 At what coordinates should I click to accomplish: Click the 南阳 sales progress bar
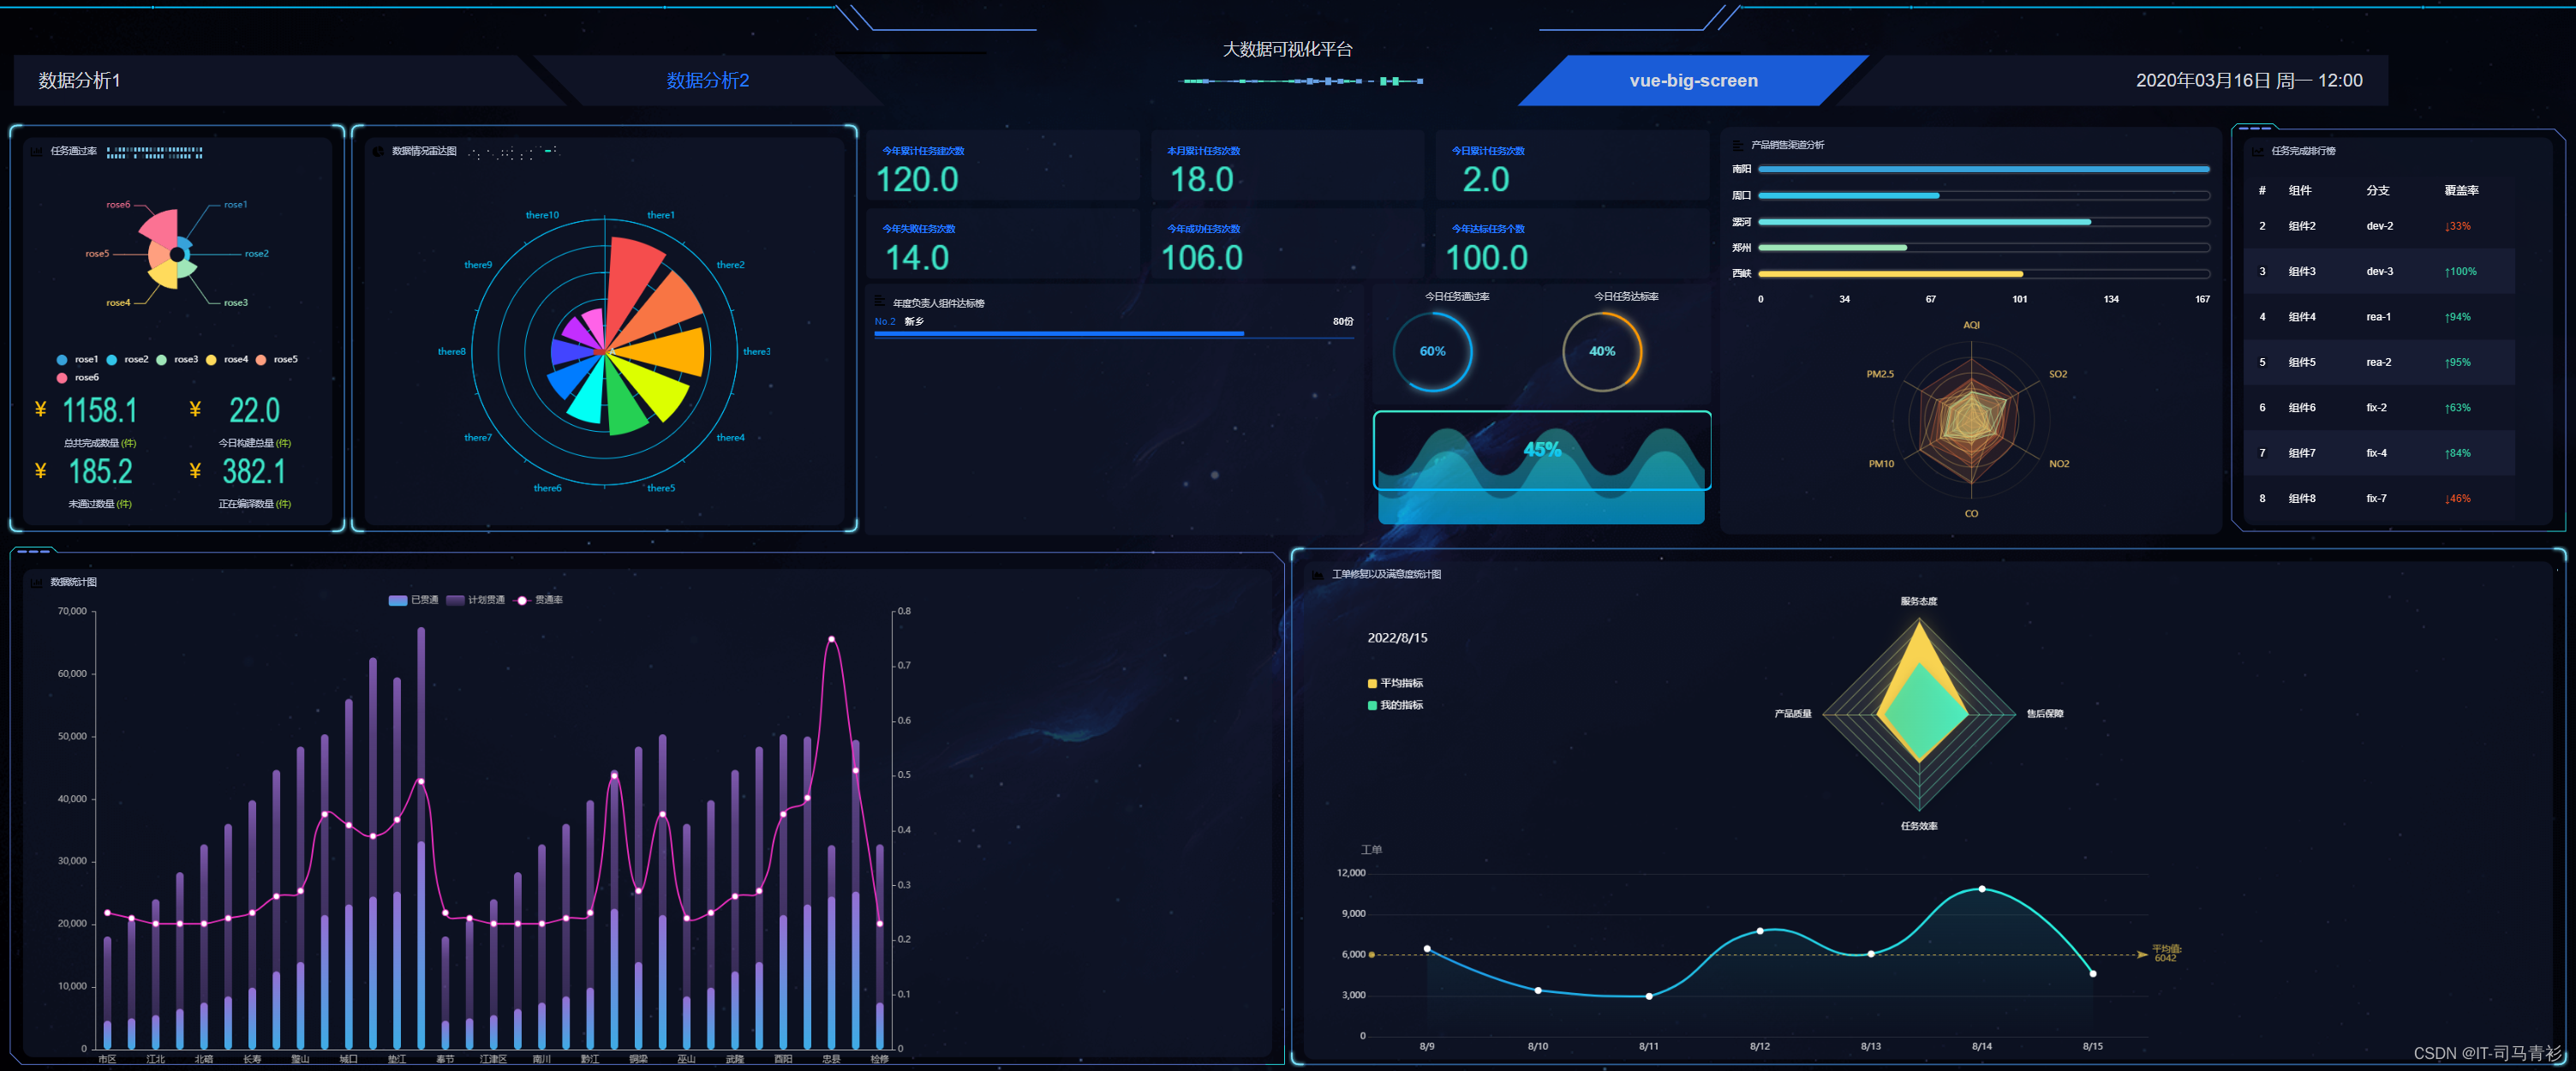(x=1982, y=169)
